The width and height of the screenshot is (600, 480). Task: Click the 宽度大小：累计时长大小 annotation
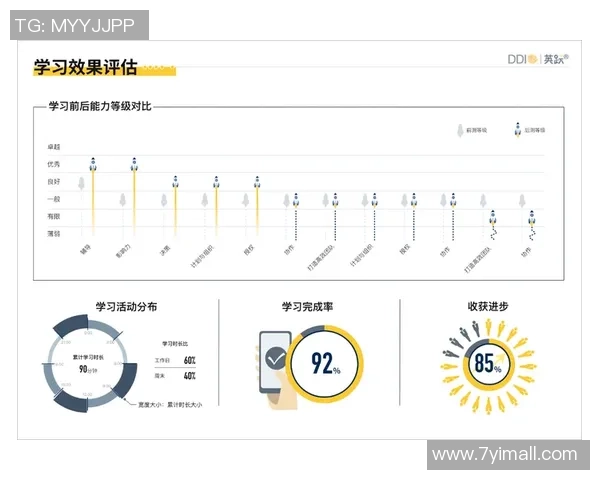(170, 405)
